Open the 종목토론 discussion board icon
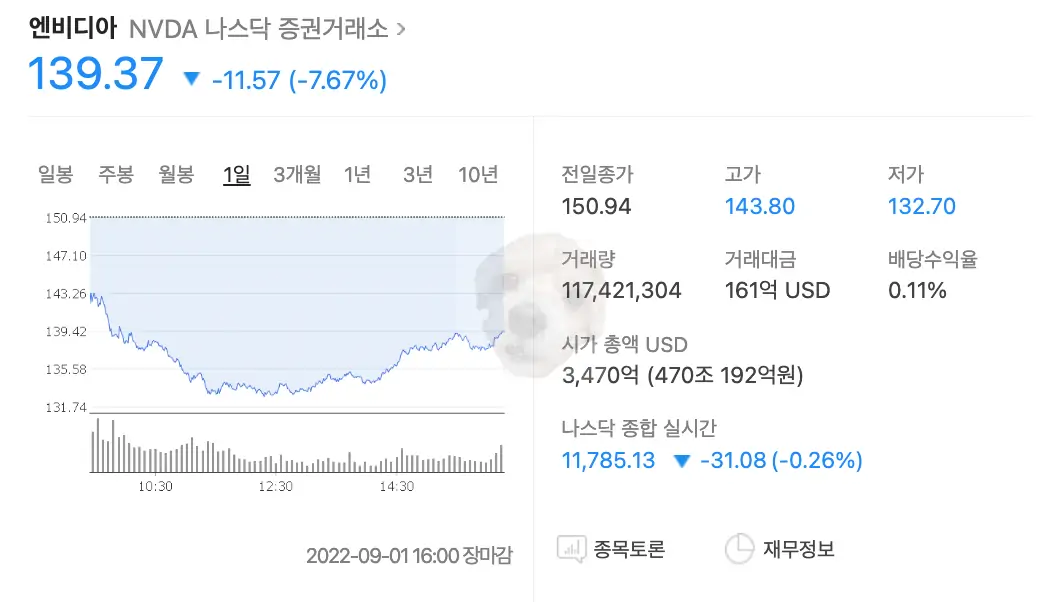This screenshot has width=1062, height=602. (571, 548)
